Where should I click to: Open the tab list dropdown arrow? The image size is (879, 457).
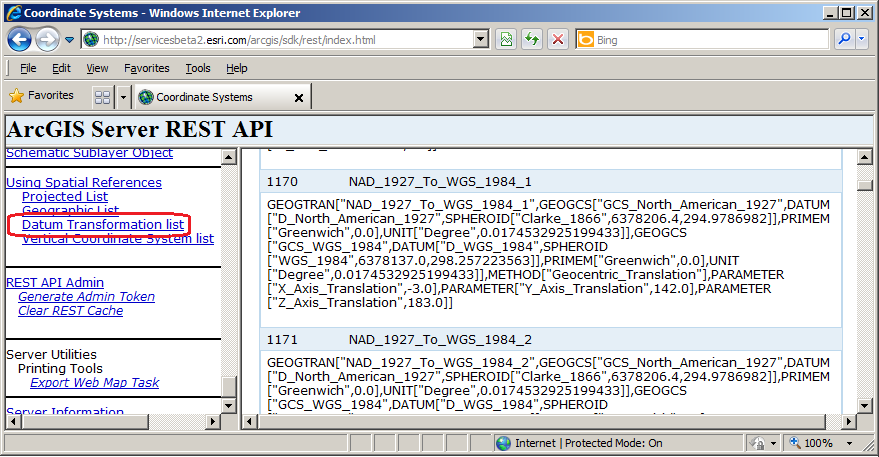pyautogui.click(x=123, y=98)
